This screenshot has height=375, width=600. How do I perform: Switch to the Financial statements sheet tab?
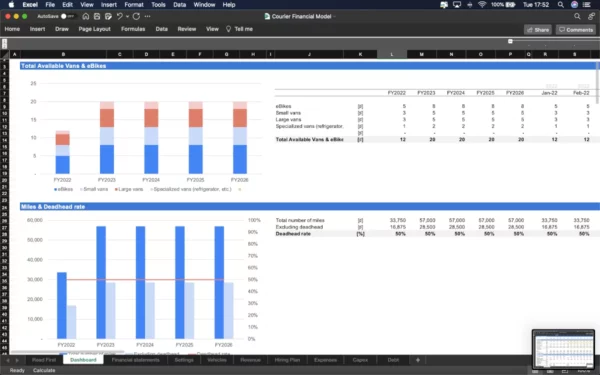[135, 360]
